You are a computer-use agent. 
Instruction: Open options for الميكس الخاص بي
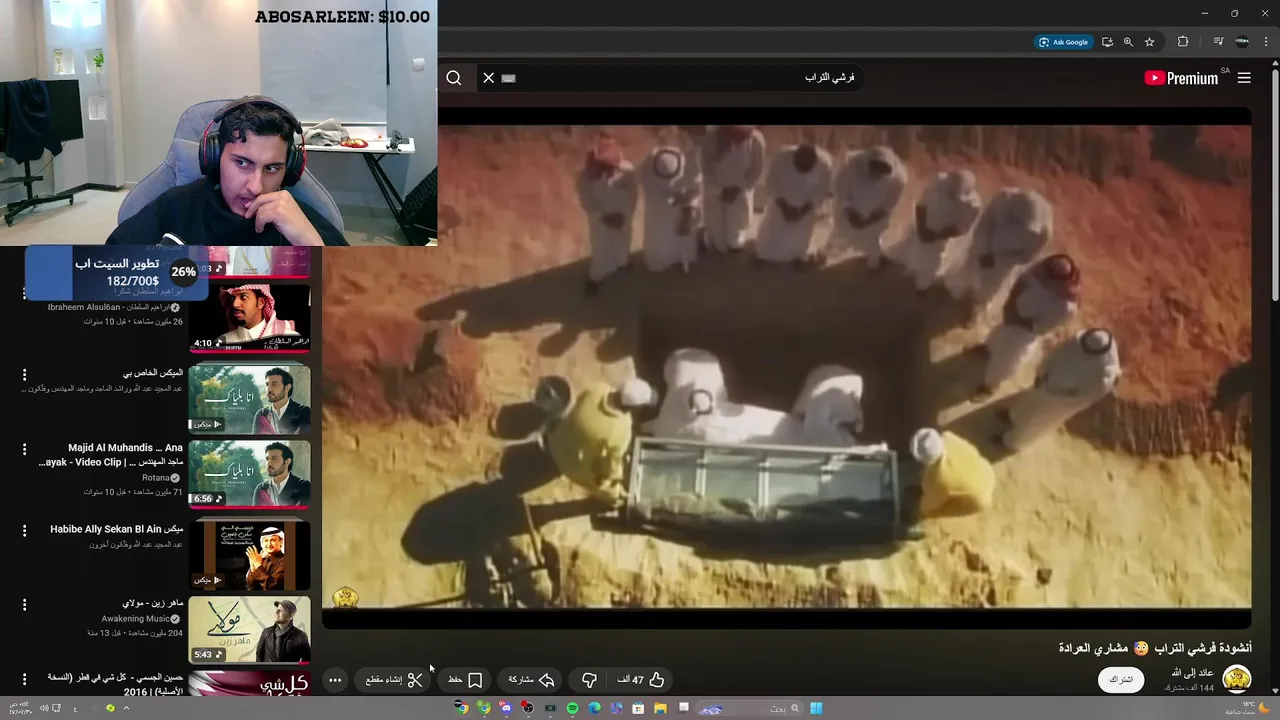click(x=25, y=375)
